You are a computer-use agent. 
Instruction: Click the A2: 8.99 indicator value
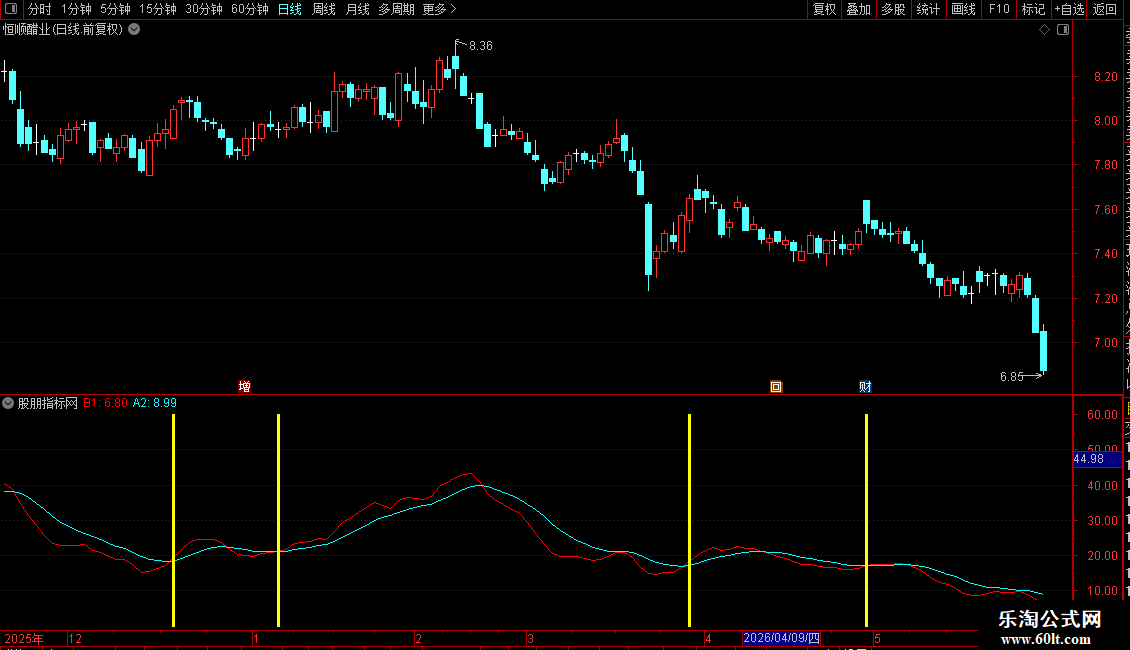(x=154, y=403)
